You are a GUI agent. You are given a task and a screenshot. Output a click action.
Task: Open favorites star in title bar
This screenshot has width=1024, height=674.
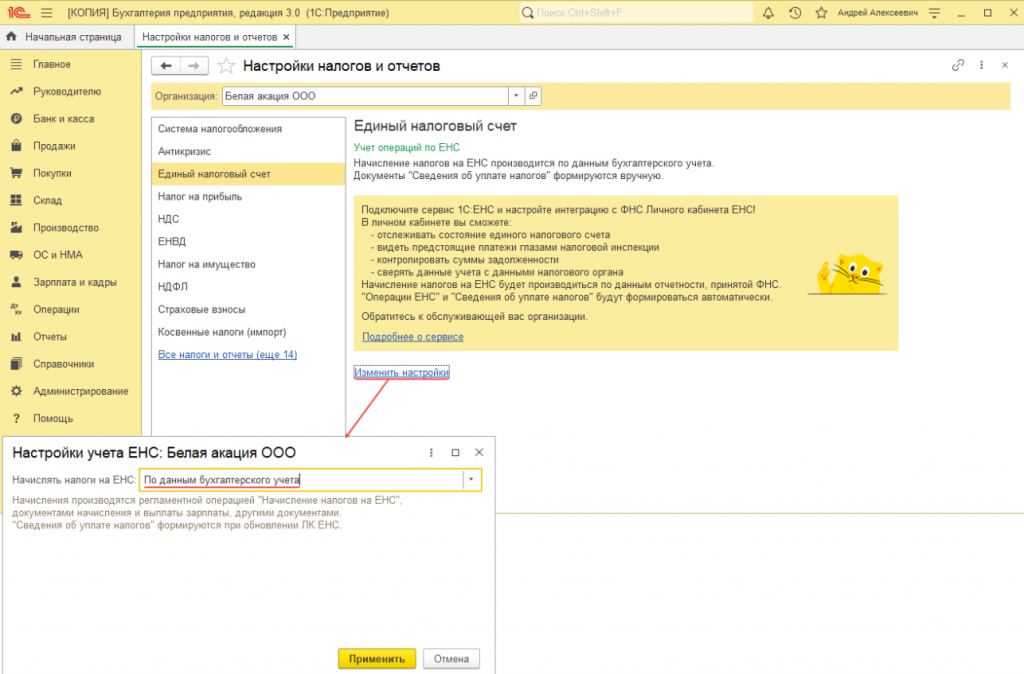click(x=822, y=12)
